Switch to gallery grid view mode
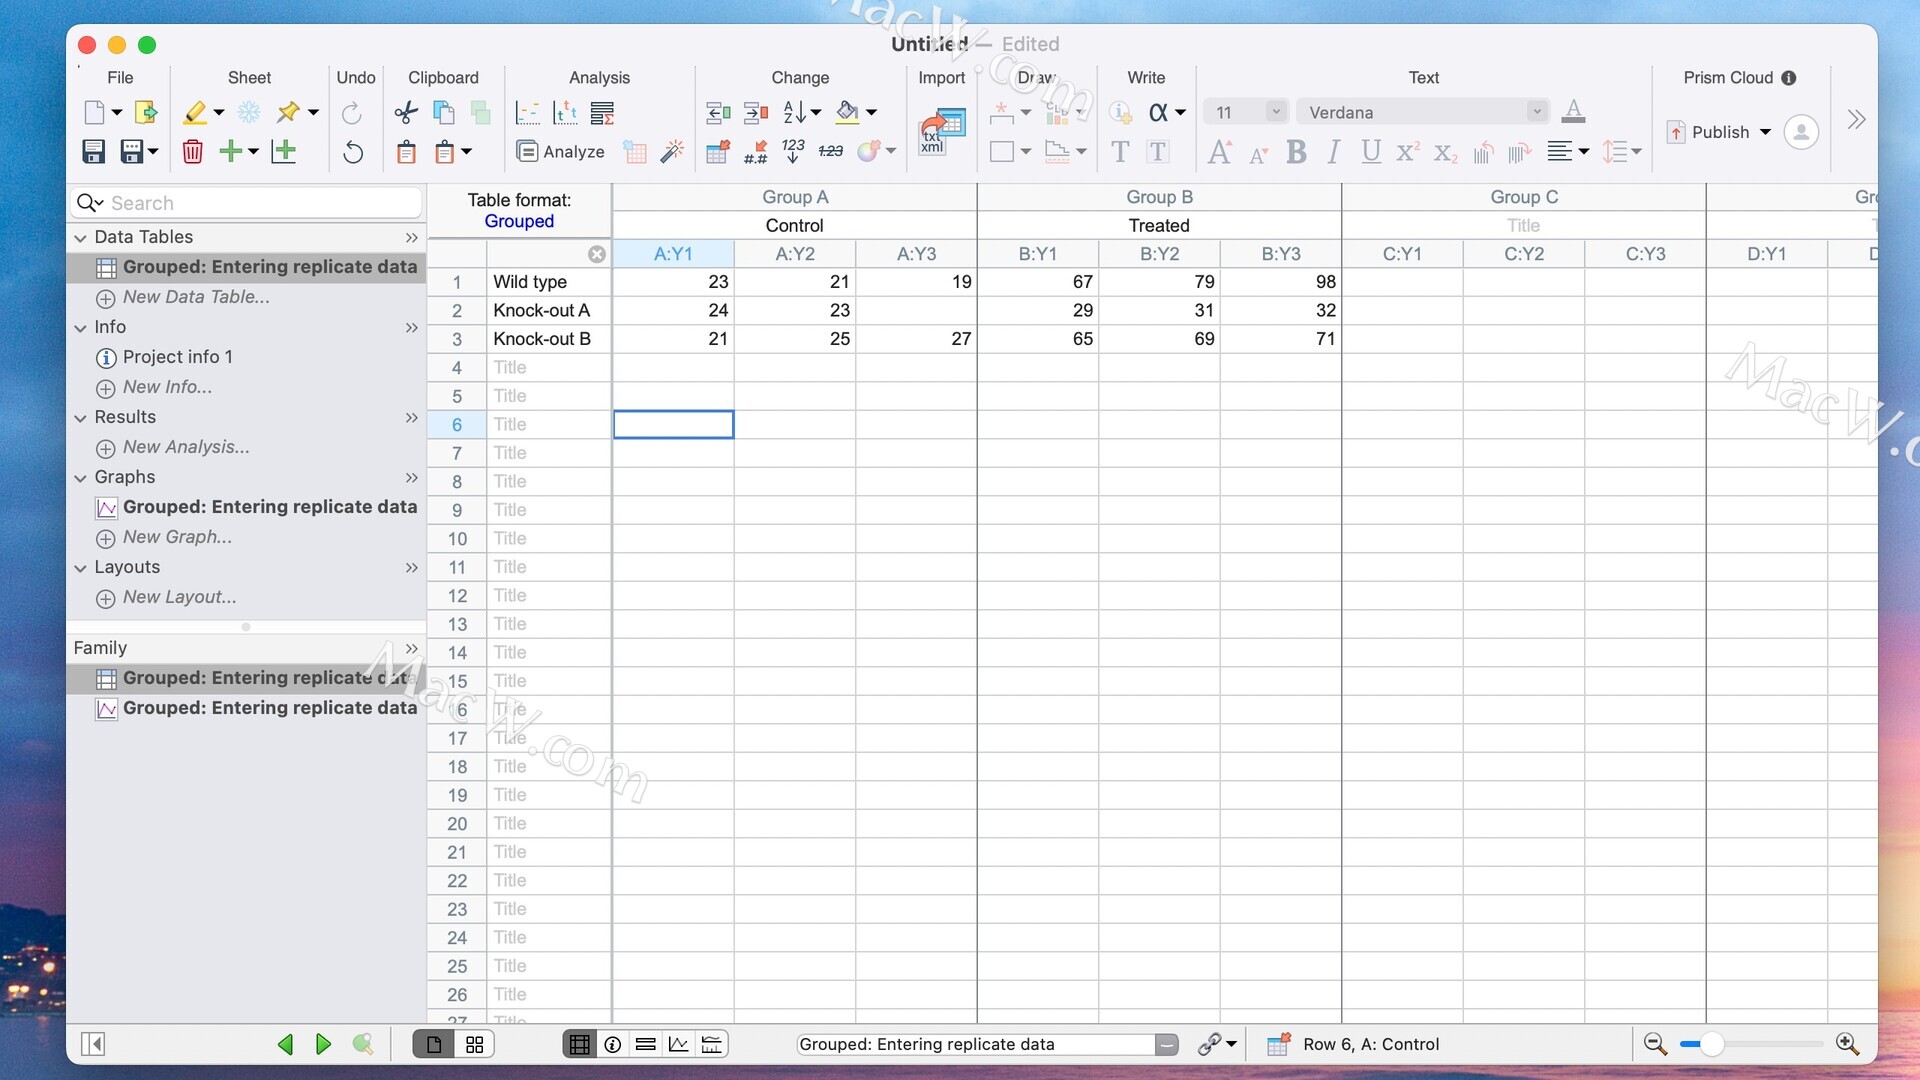This screenshot has width=1920, height=1080. pos(475,1044)
